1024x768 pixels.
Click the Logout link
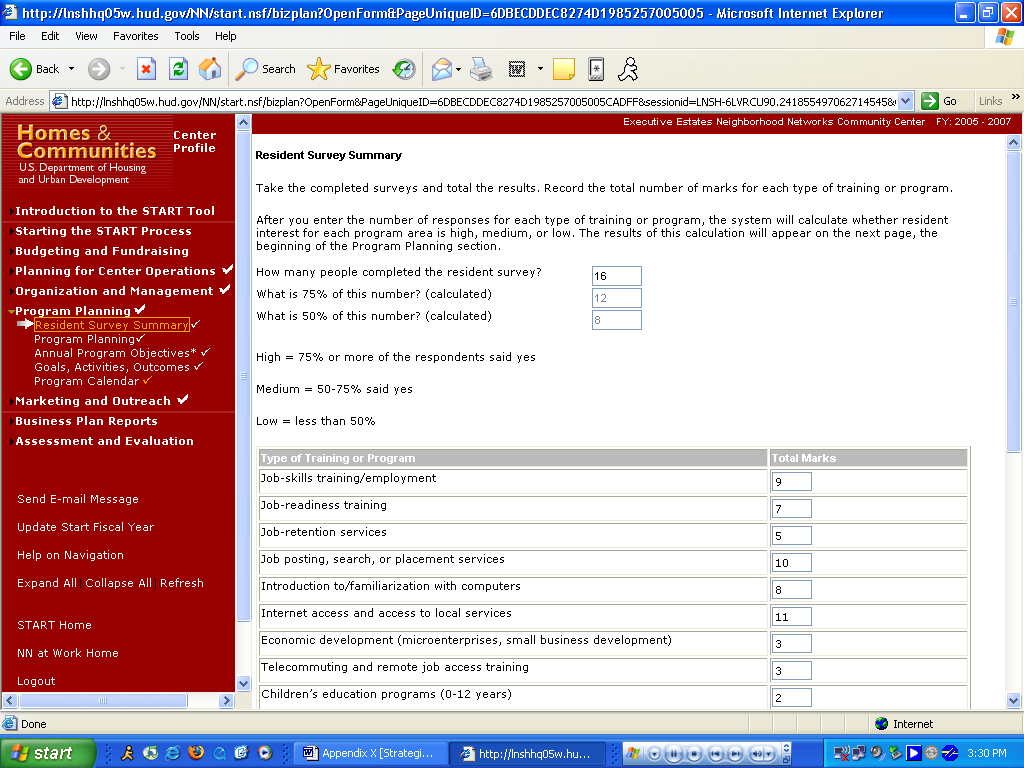(x=36, y=681)
